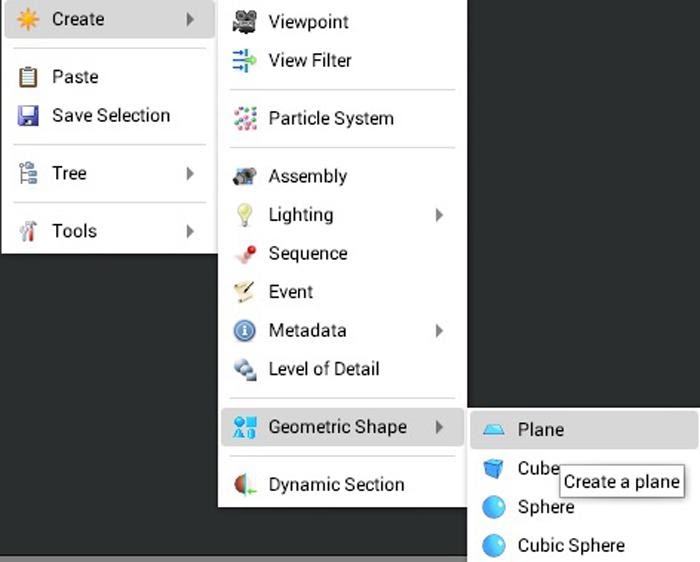Select Plane from Geometric Shape menu
700x562 pixels.
(x=584, y=430)
